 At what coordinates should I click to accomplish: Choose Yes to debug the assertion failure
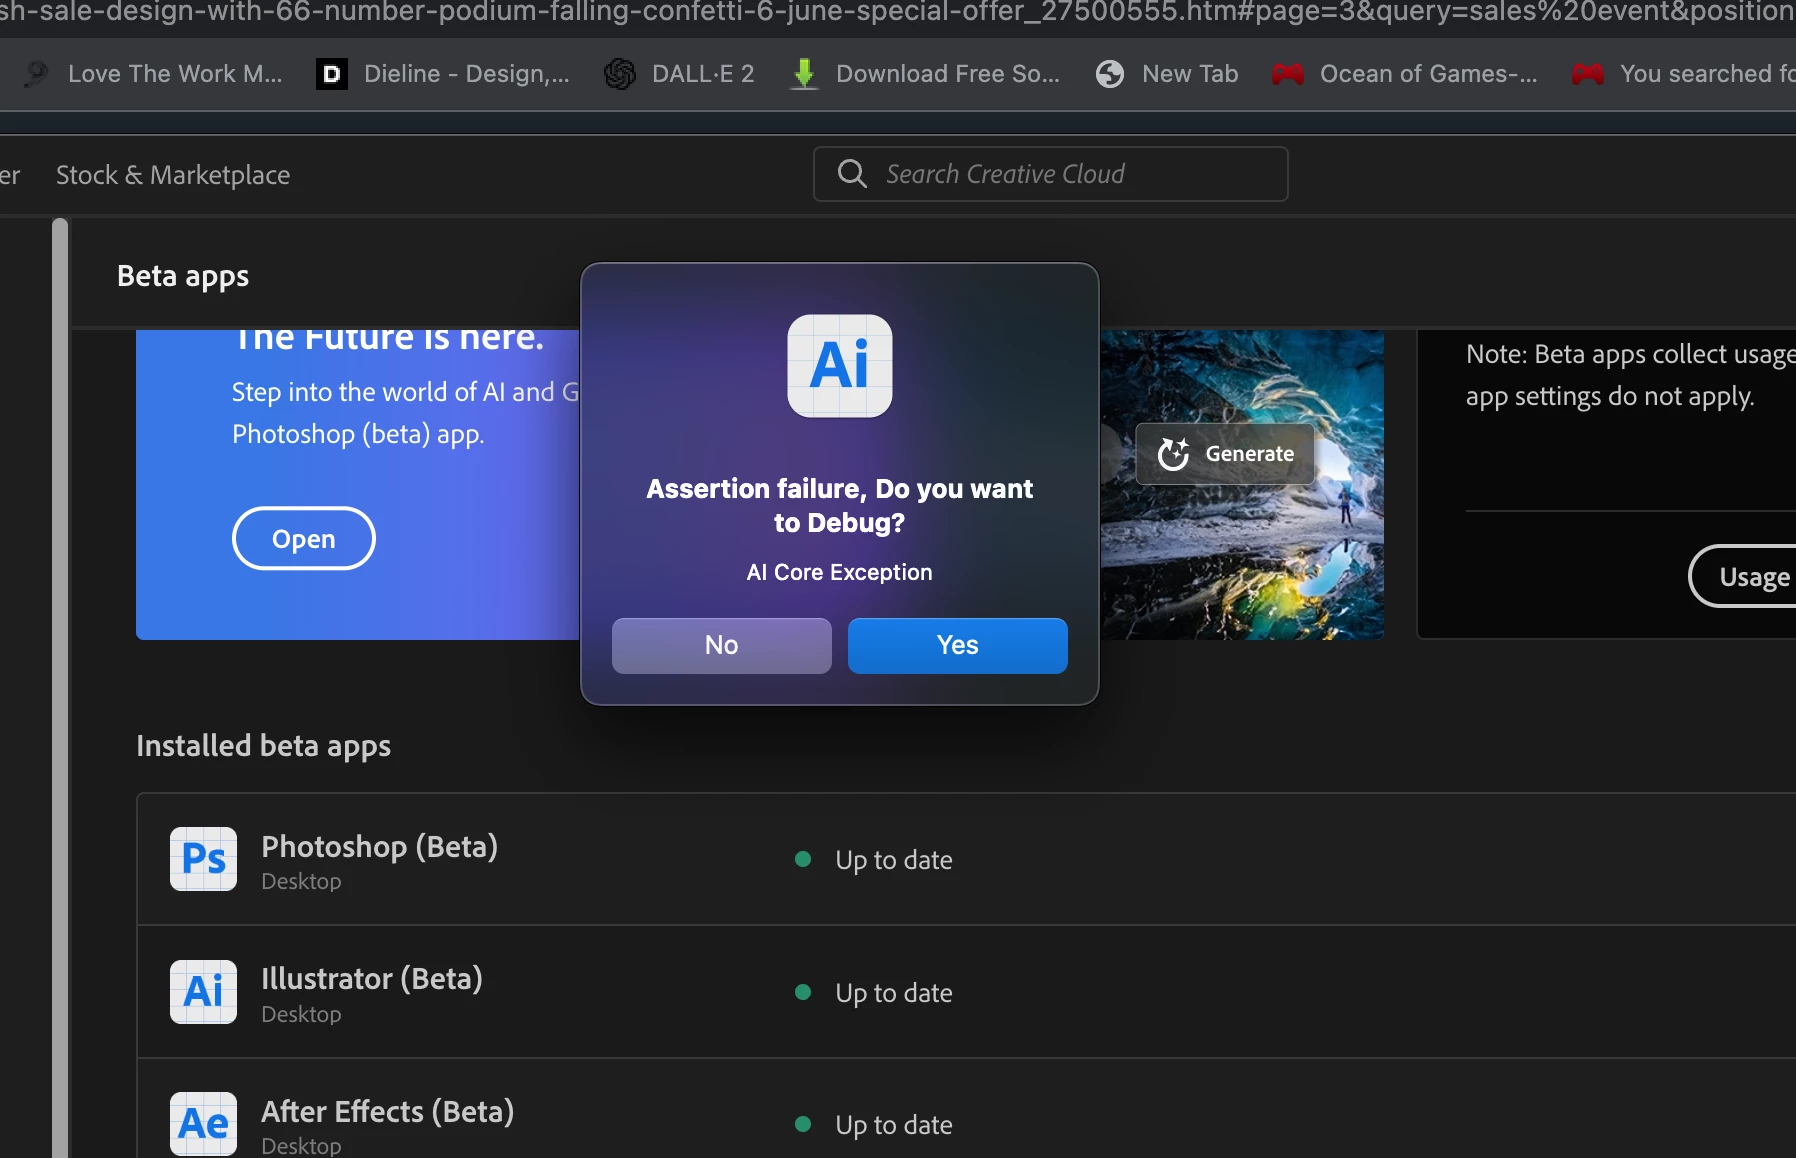click(958, 645)
